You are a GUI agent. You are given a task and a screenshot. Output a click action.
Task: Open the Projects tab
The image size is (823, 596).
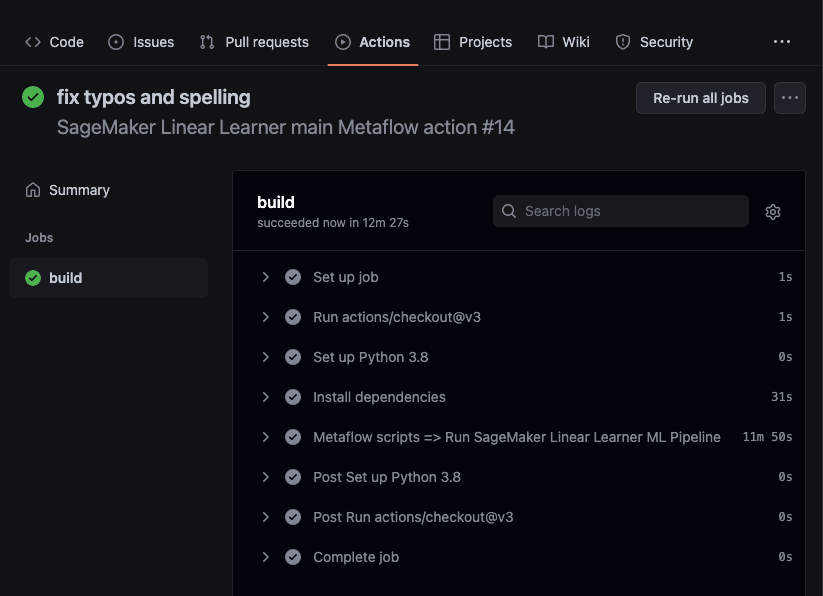tap(472, 42)
